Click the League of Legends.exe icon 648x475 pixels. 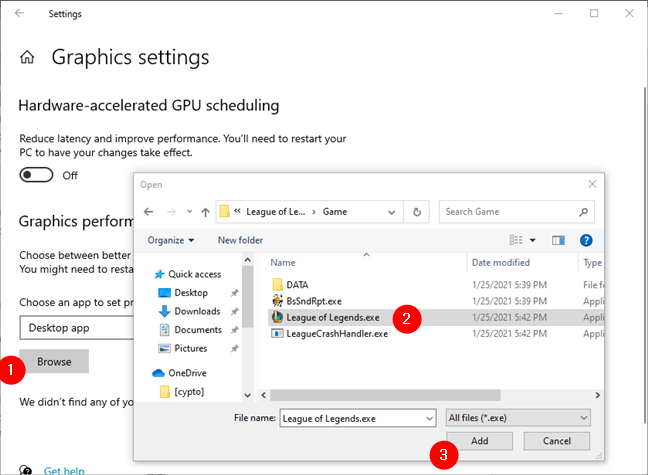click(x=277, y=317)
